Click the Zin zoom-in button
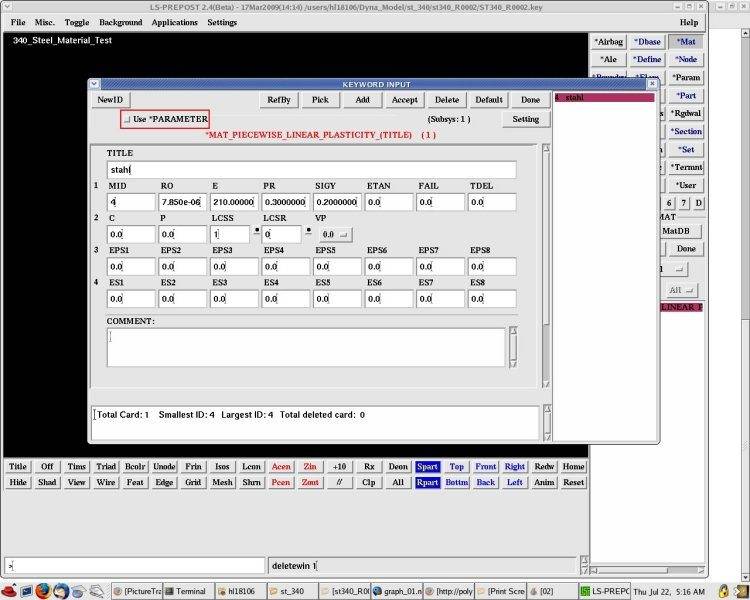The width and height of the screenshot is (750, 600). pos(310,467)
